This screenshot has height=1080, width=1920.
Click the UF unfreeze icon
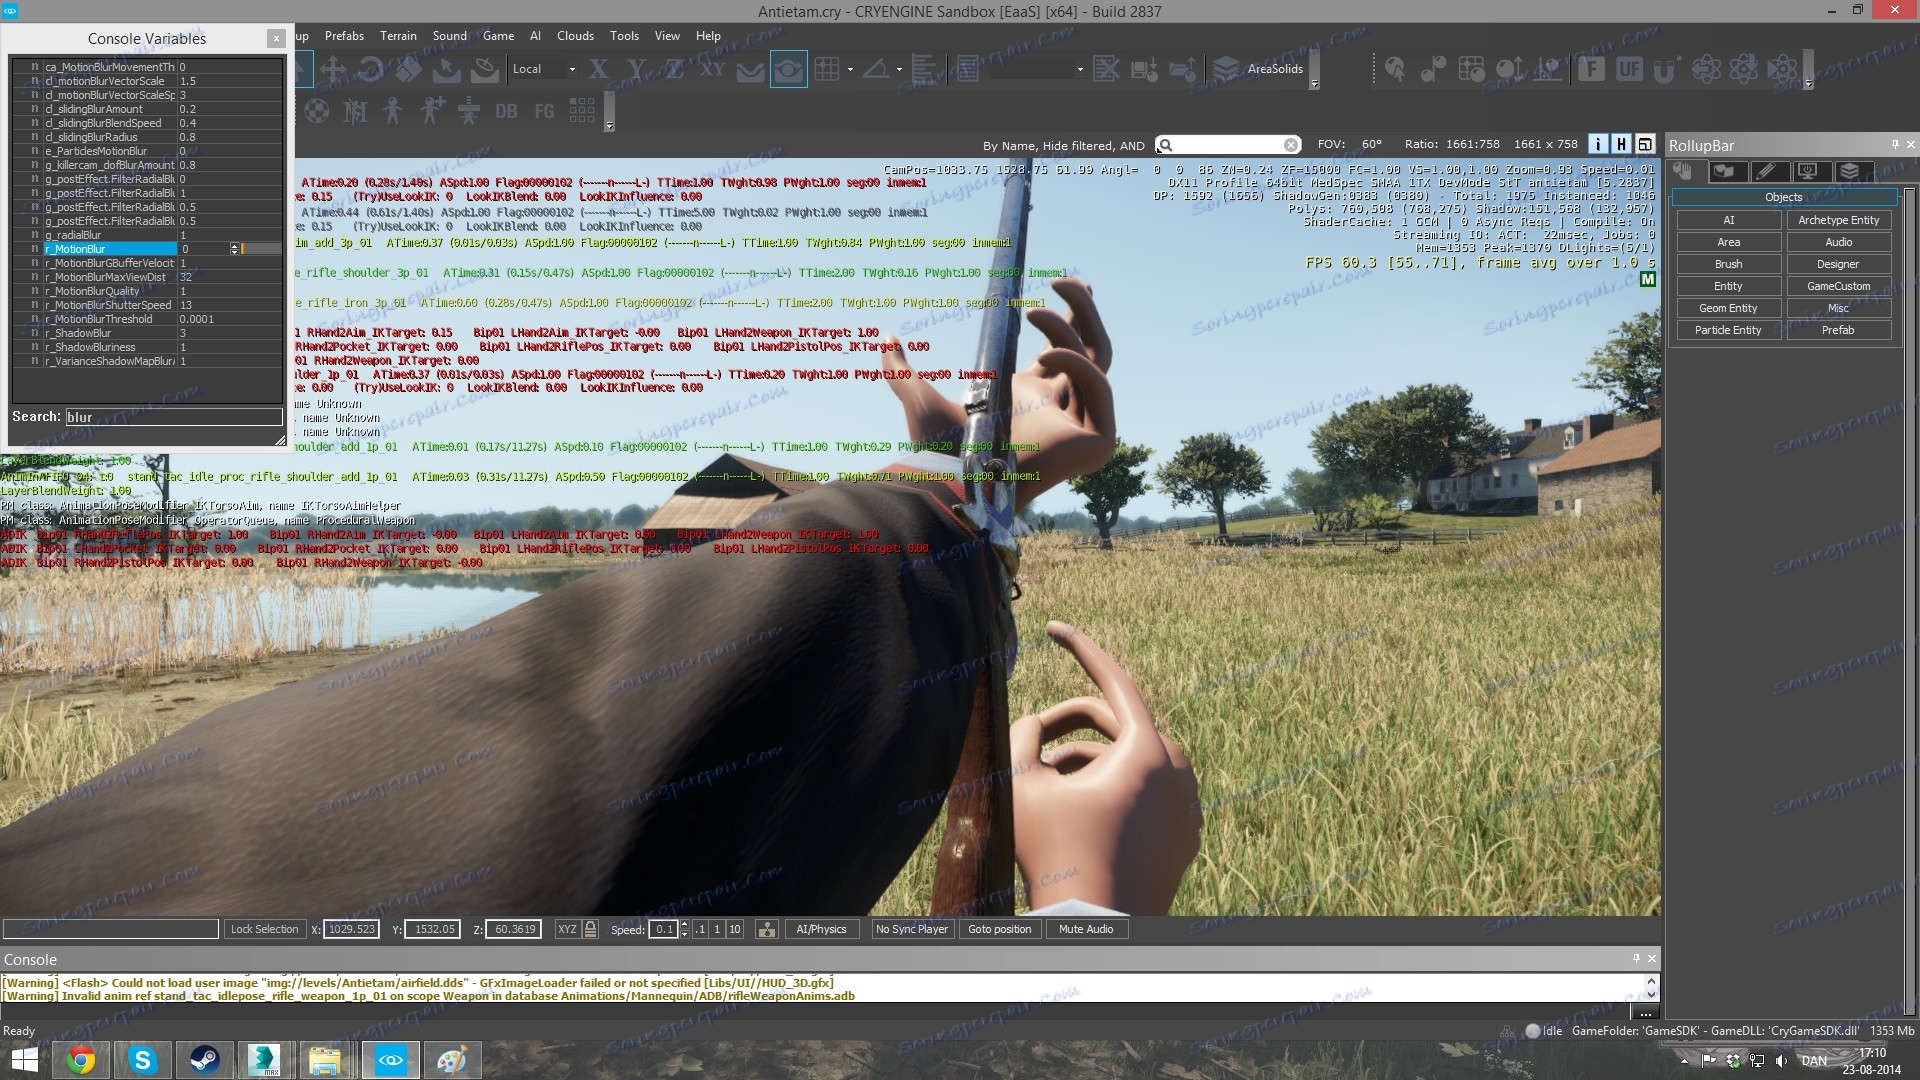1629,69
